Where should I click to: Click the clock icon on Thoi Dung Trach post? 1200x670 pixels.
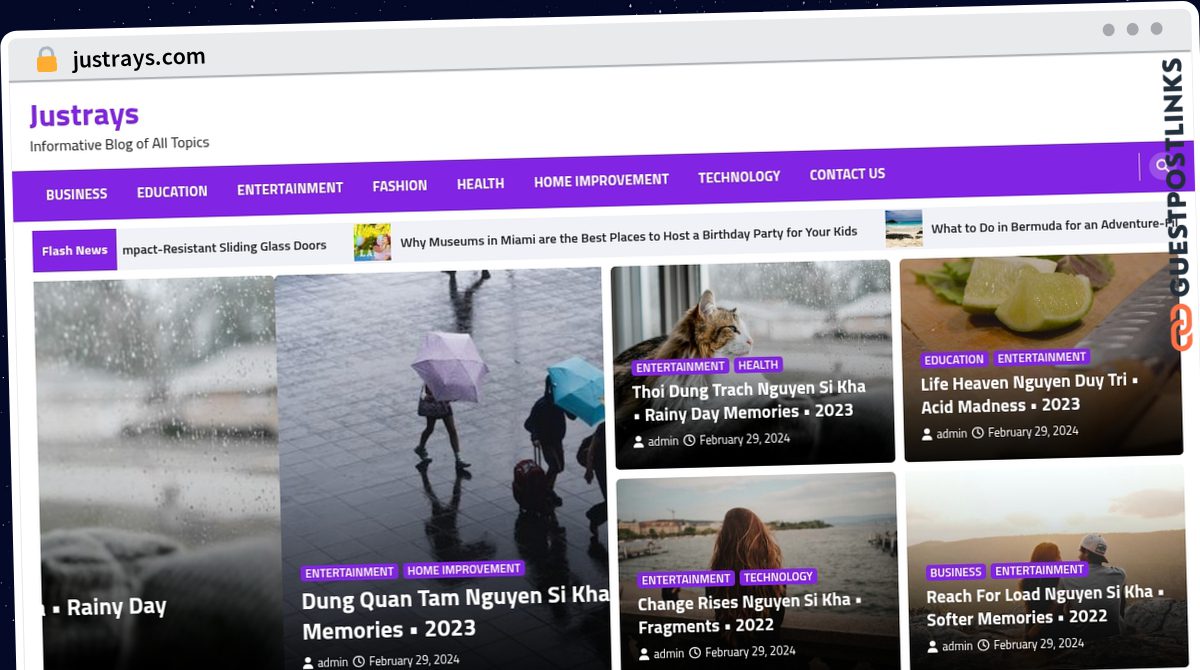689,440
